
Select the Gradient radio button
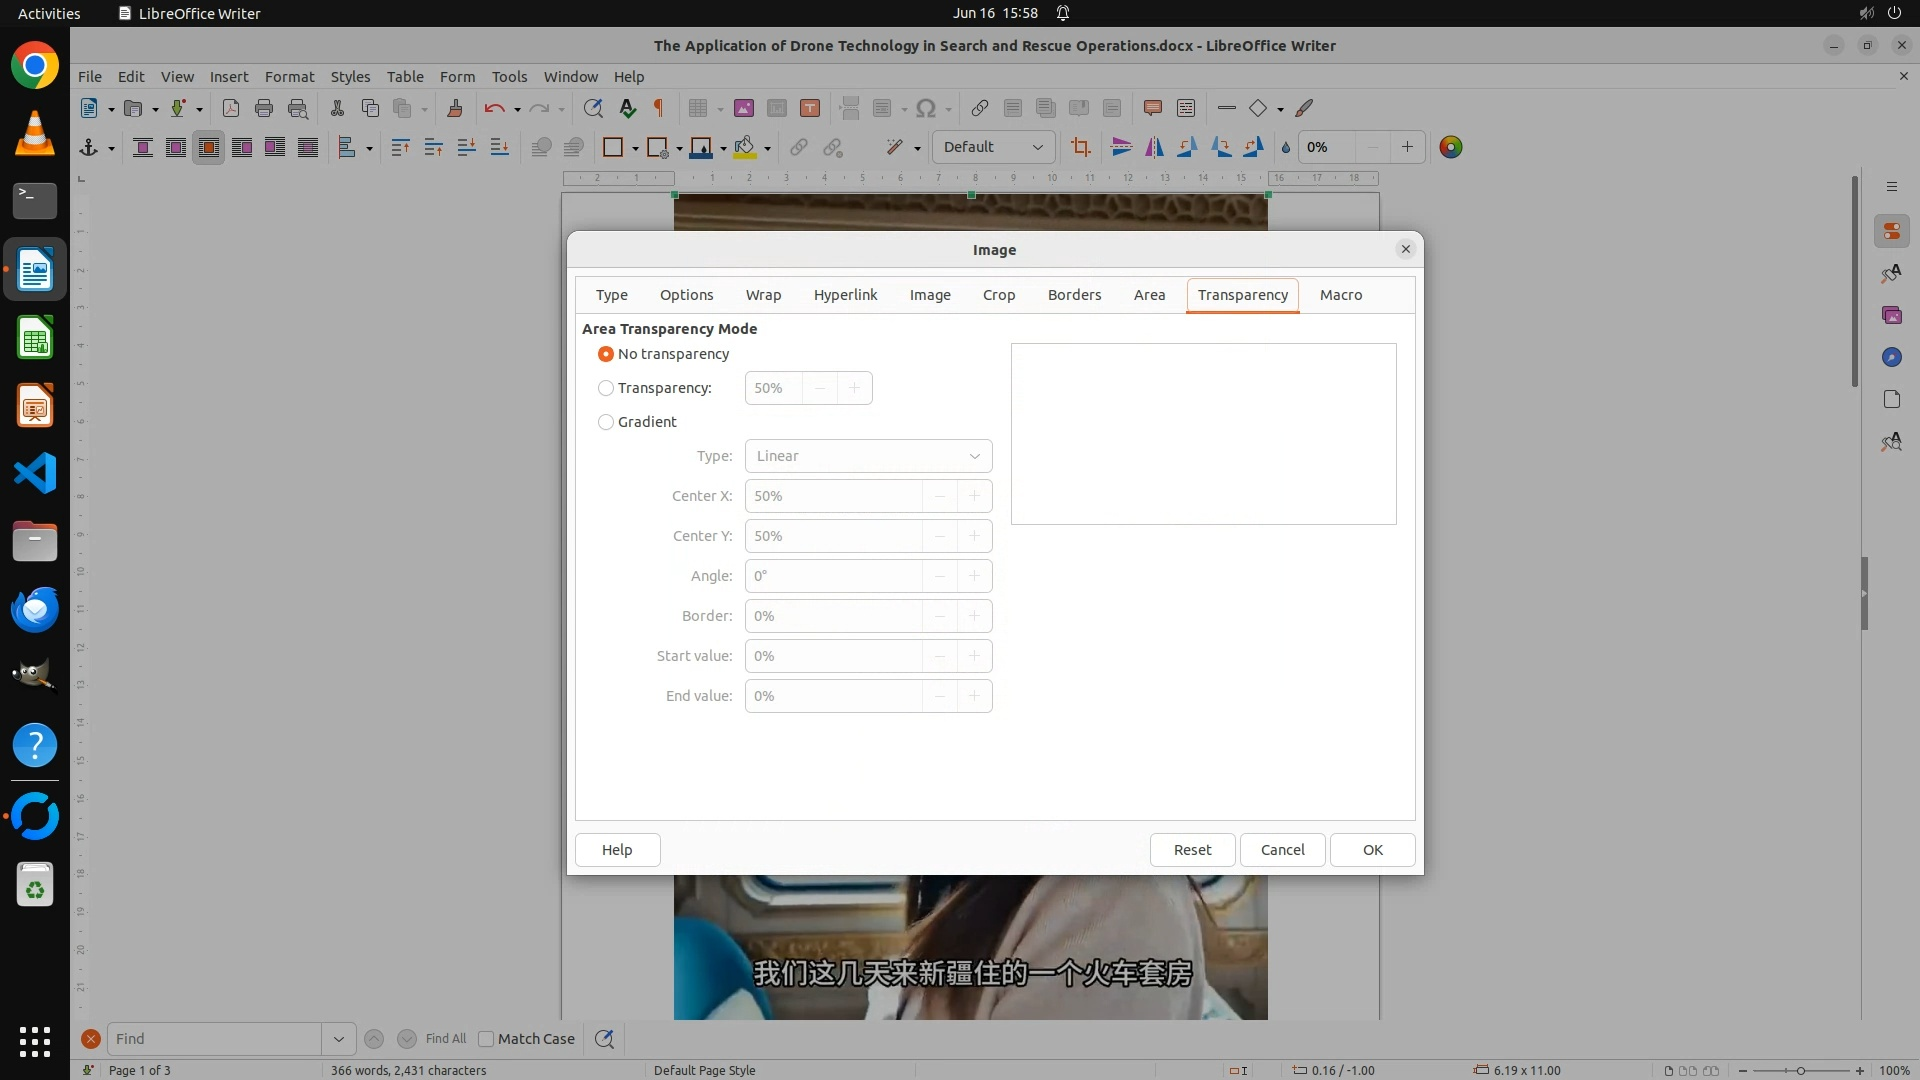pos(605,422)
